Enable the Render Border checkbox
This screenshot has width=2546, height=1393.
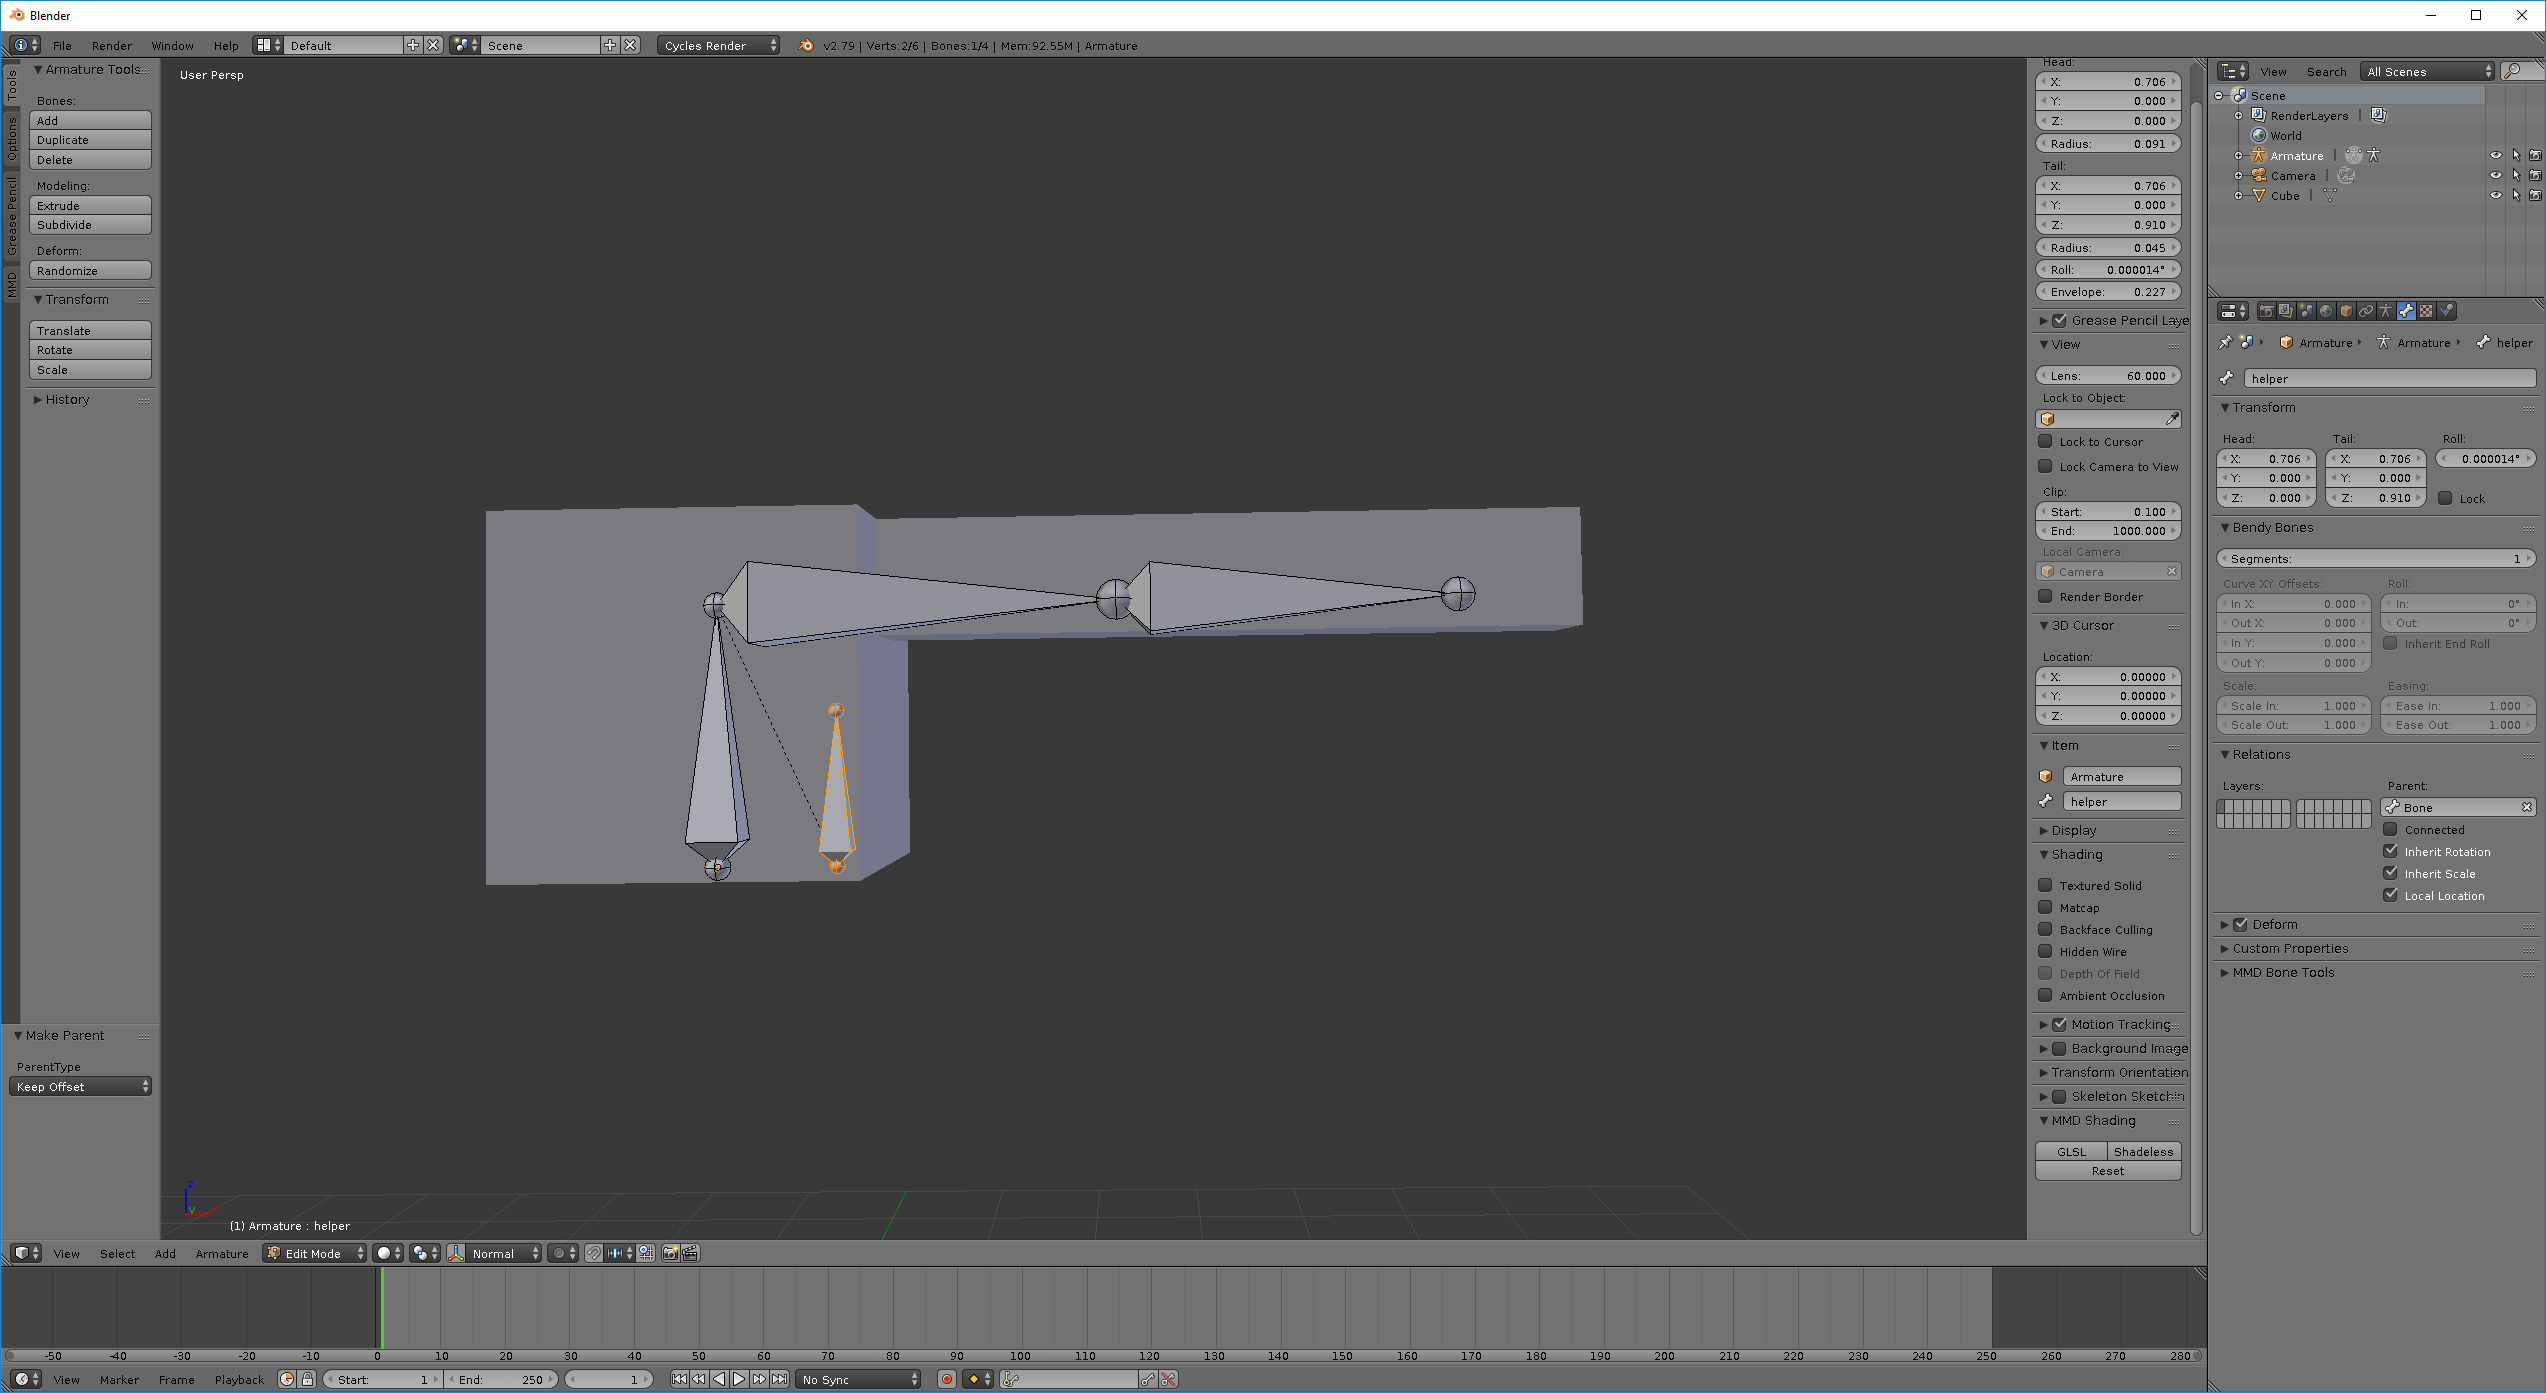click(2046, 596)
